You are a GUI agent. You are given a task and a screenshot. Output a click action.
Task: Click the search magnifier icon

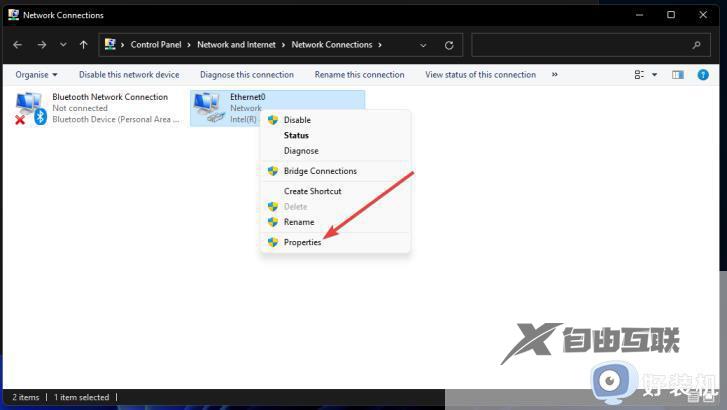(696, 45)
